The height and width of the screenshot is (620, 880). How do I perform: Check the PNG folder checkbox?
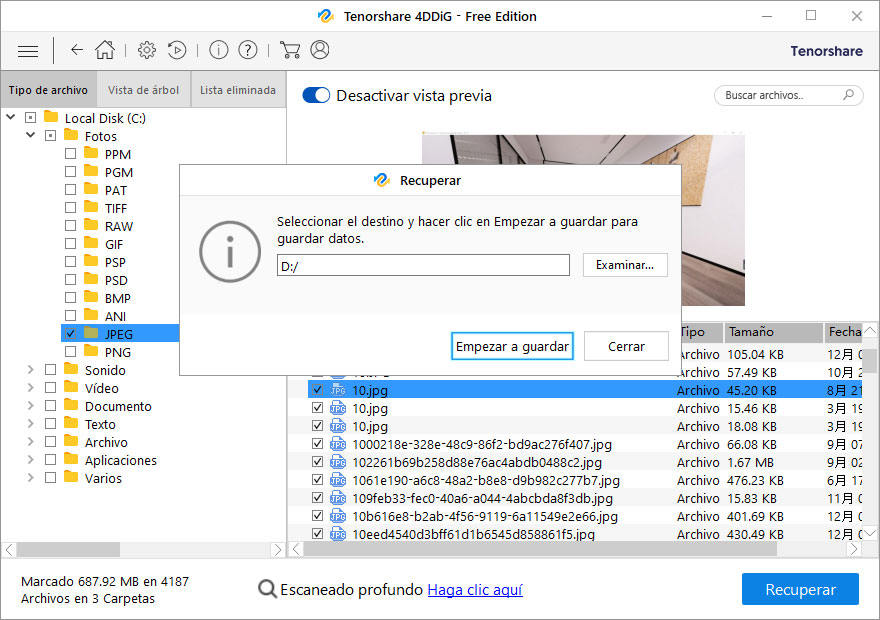70,352
